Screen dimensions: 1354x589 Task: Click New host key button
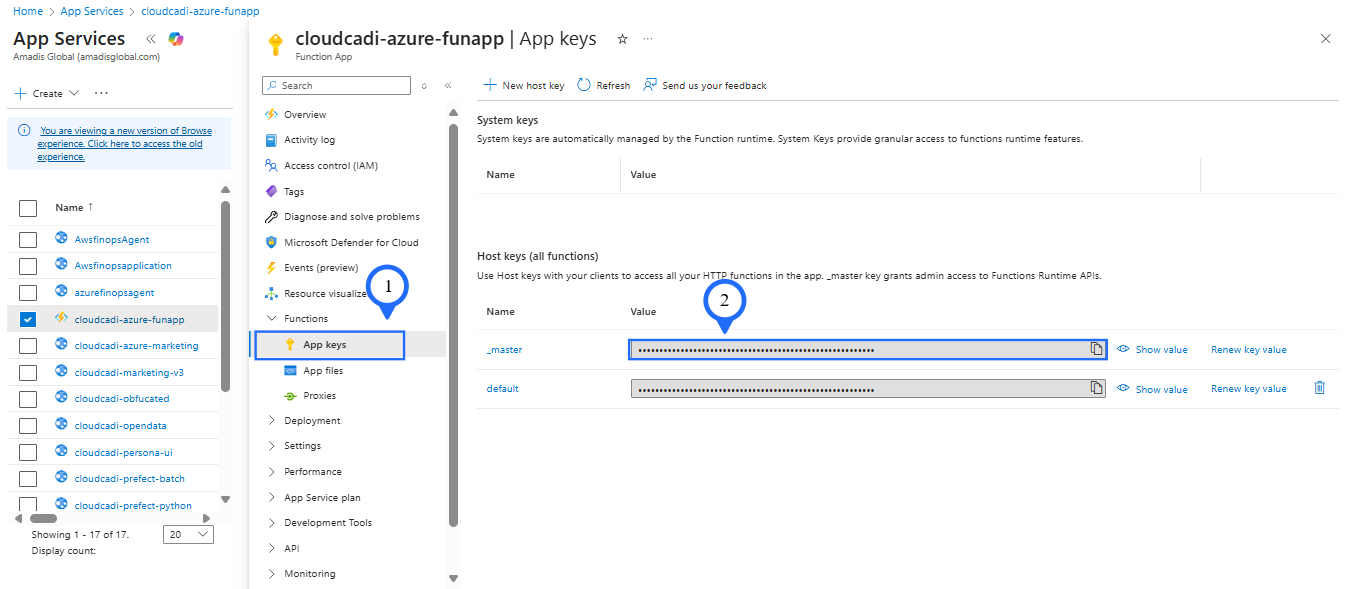[523, 85]
